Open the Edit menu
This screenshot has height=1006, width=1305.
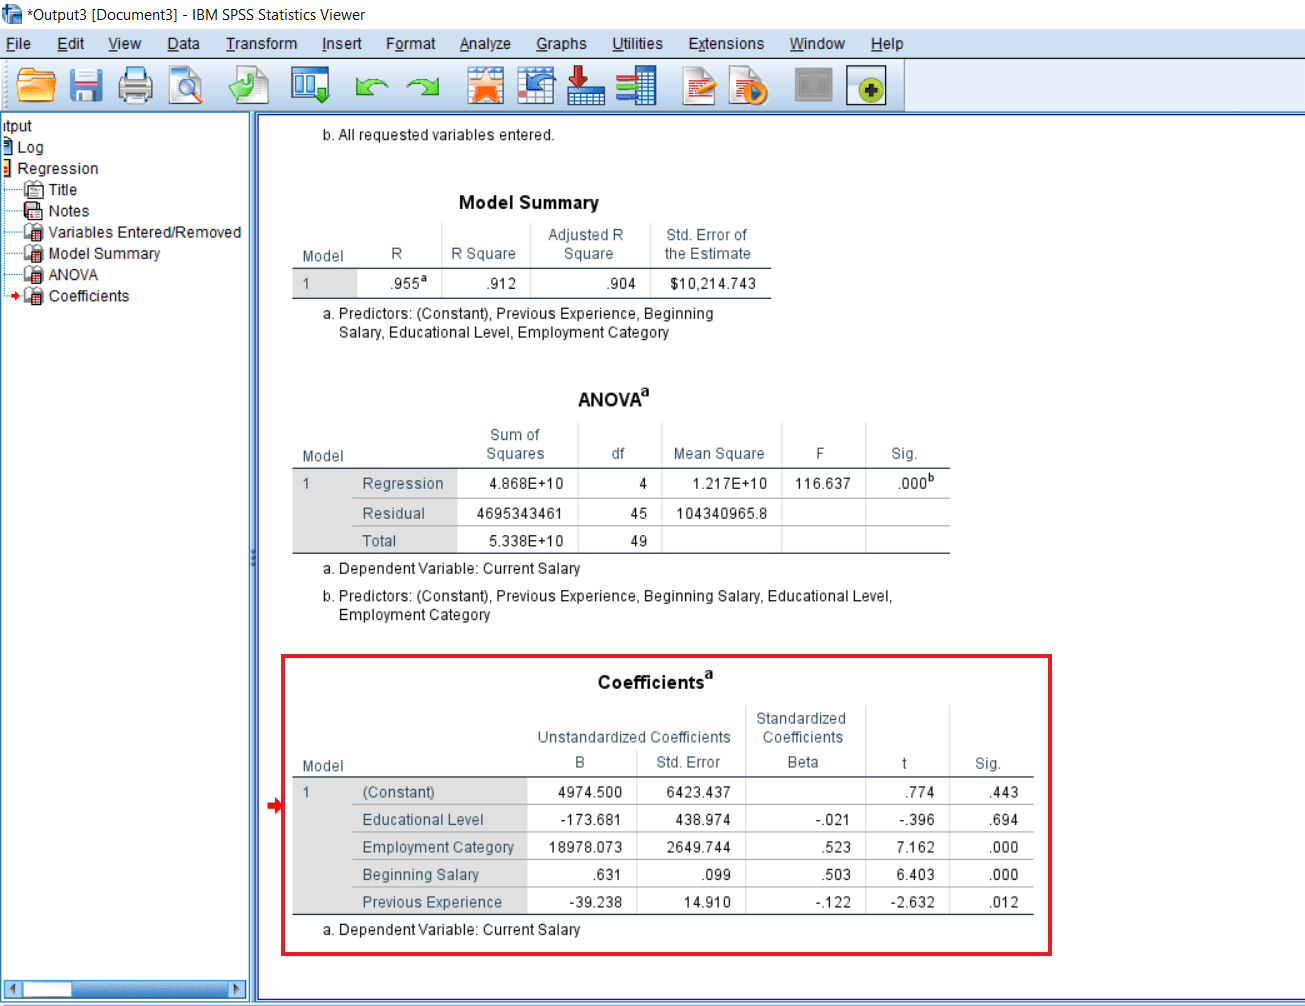70,44
